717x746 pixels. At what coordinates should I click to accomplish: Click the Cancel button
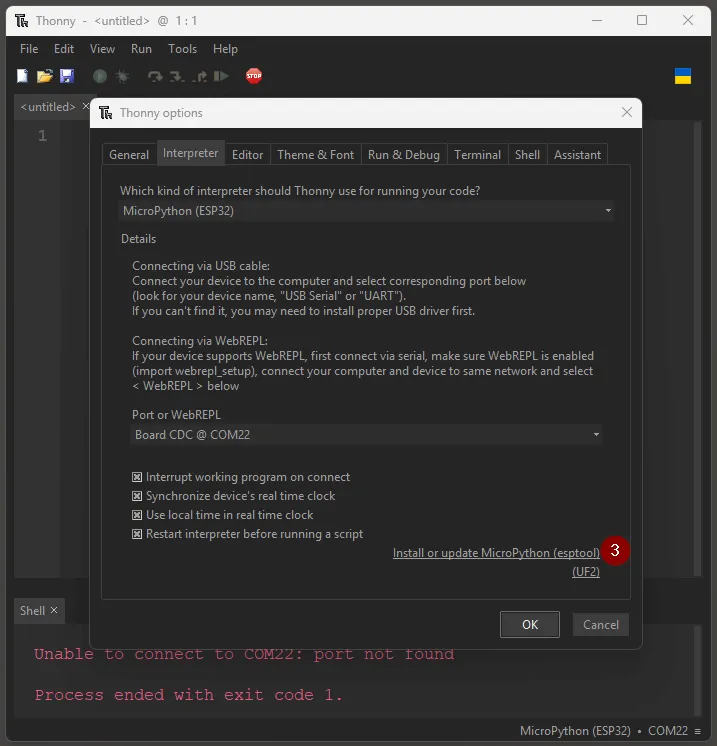(x=600, y=624)
